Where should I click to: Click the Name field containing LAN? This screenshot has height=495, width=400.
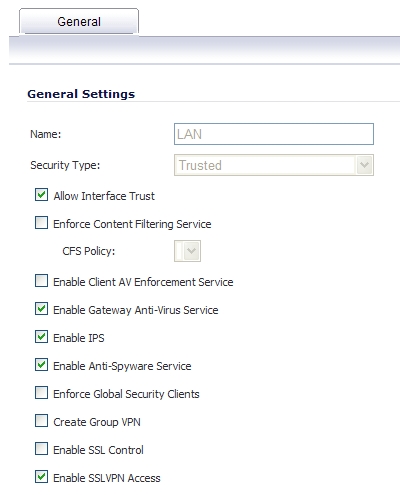[274, 134]
